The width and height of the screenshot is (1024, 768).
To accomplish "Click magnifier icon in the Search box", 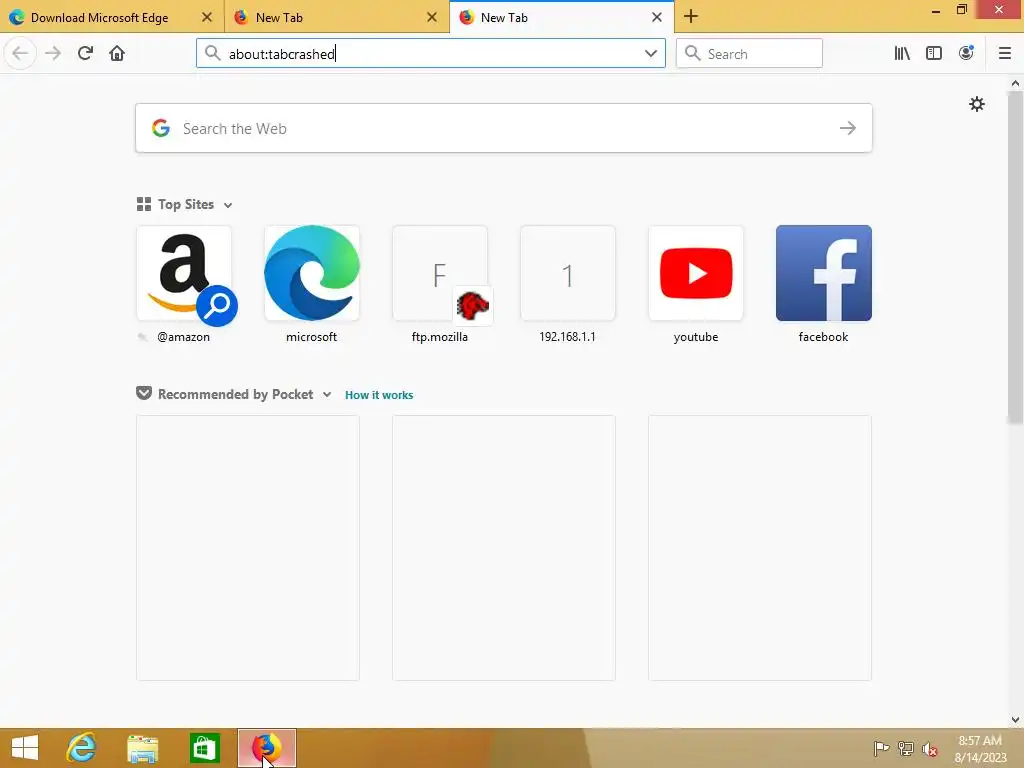I will pos(692,53).
